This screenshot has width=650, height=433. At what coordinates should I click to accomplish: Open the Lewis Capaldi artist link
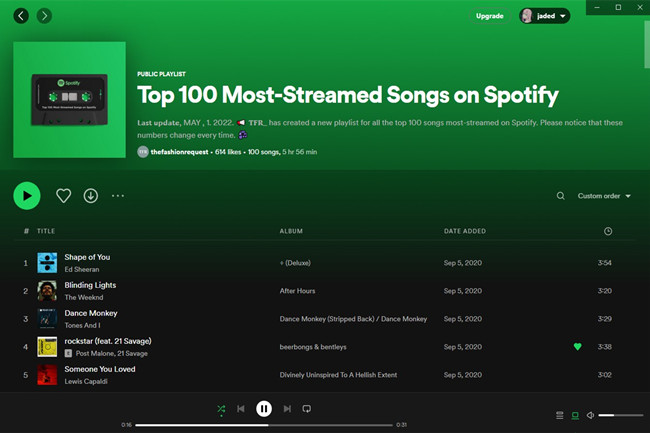(86, 381)
